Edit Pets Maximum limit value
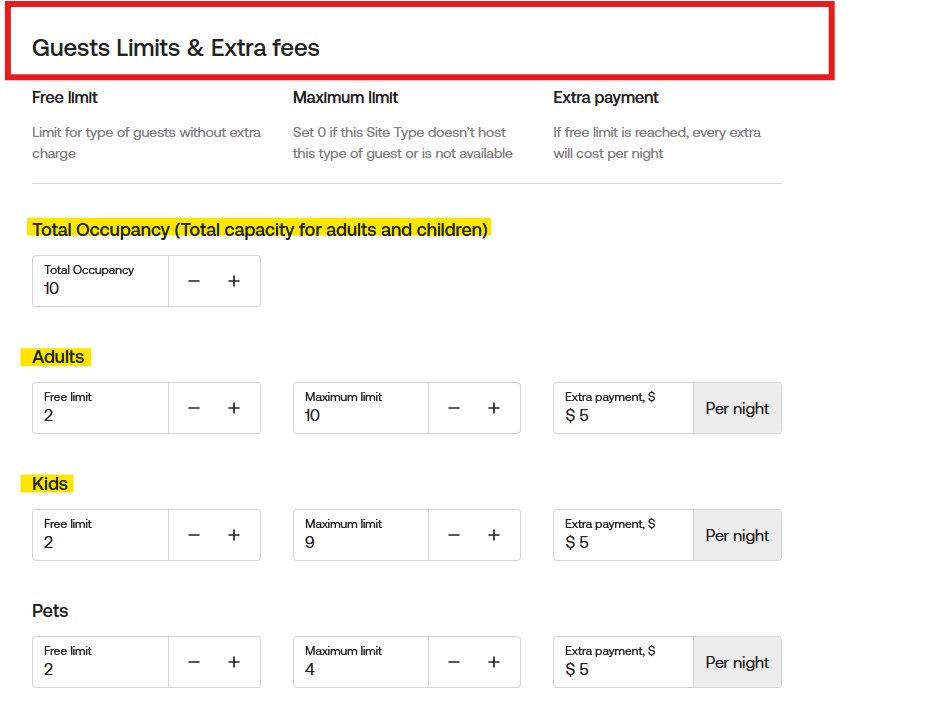Image resolution: width=942 pixels, height=720 pixels. coord(360,662)
